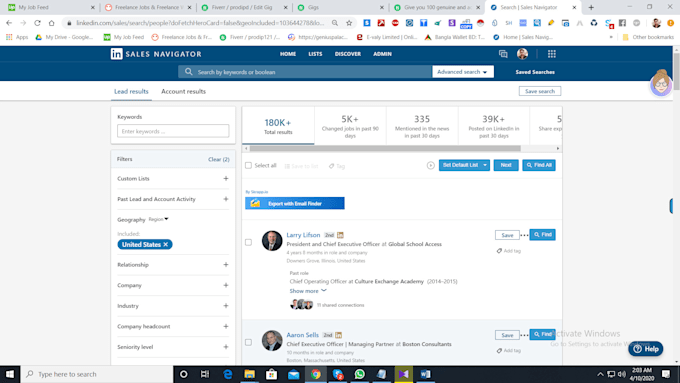Open the DISCOVER menu
The height and width of the screenshot is (383, 680).
(x=348, y=54)
